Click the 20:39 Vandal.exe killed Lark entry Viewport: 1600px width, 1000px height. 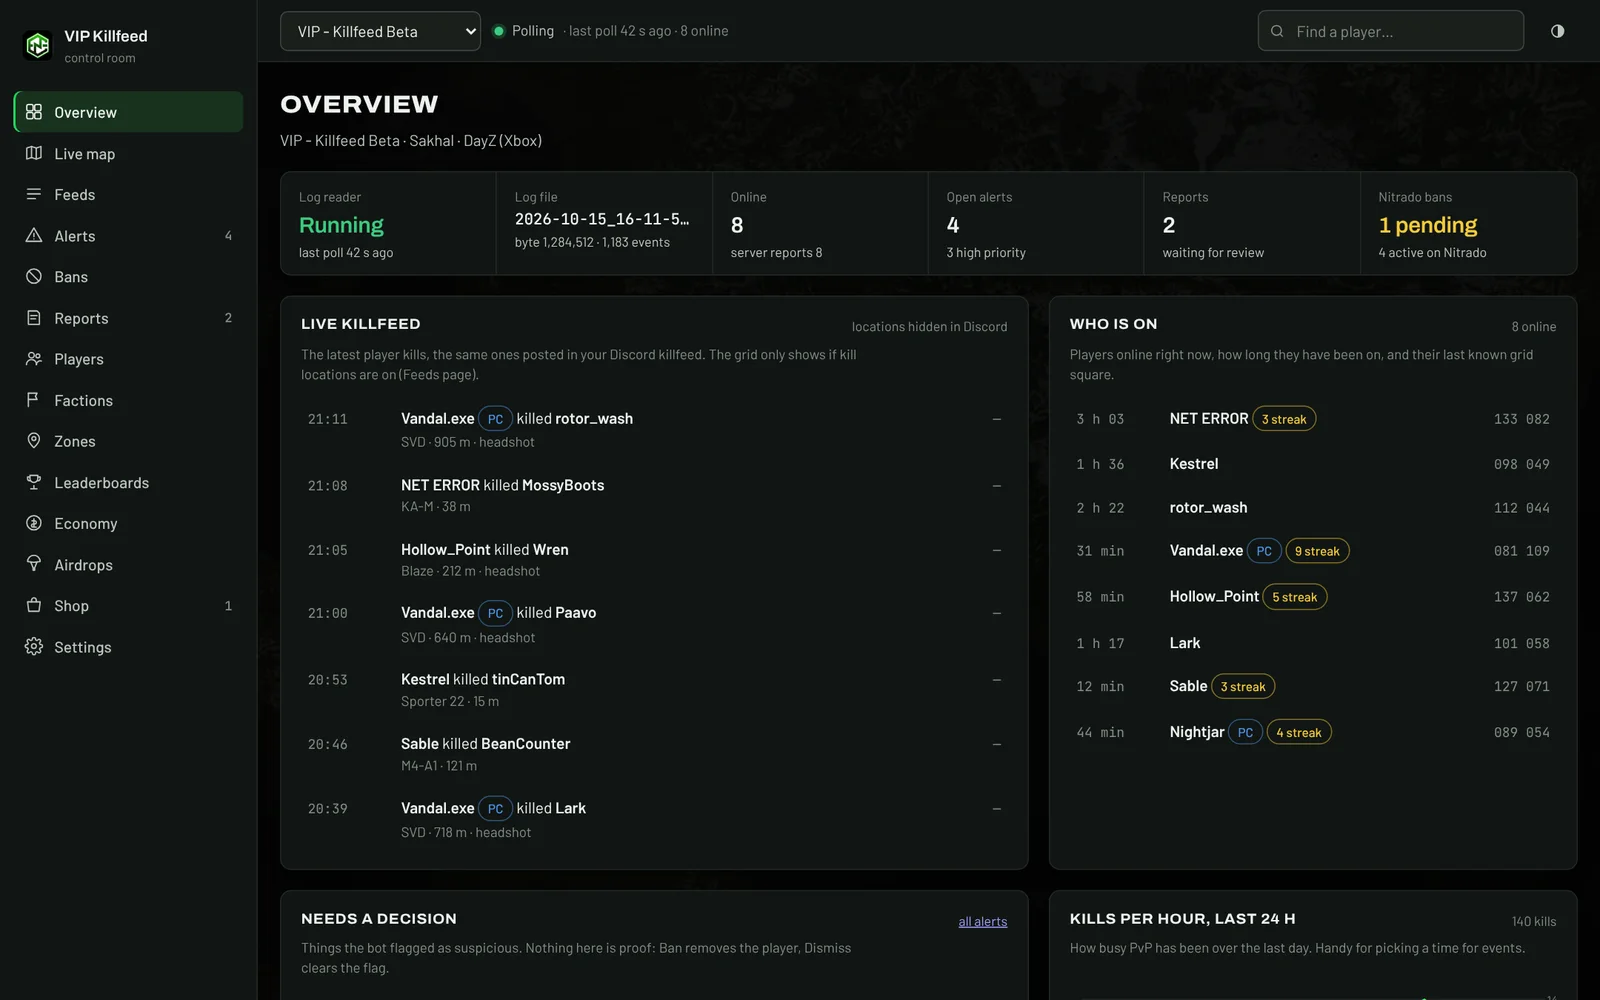pos(654,819)
